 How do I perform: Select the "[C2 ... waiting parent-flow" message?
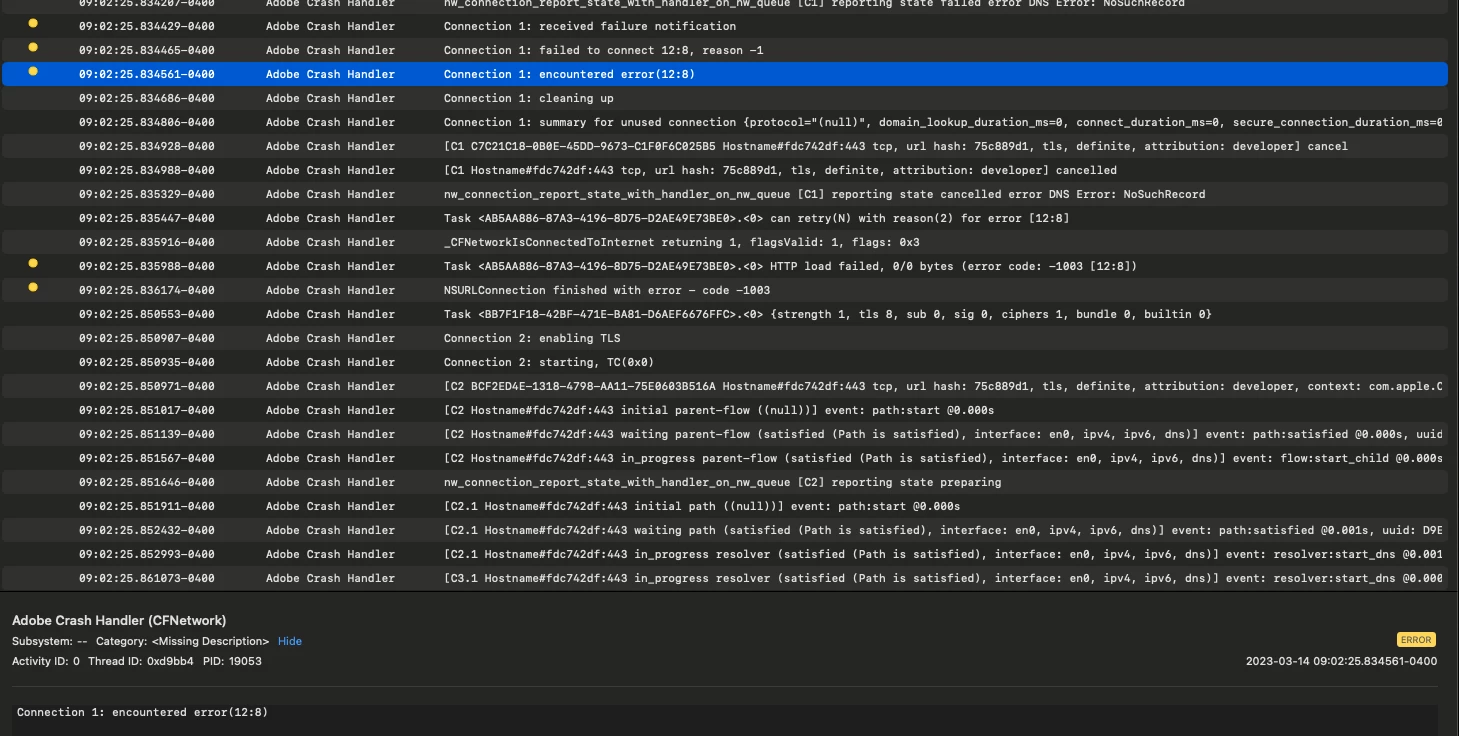[943, 434]
